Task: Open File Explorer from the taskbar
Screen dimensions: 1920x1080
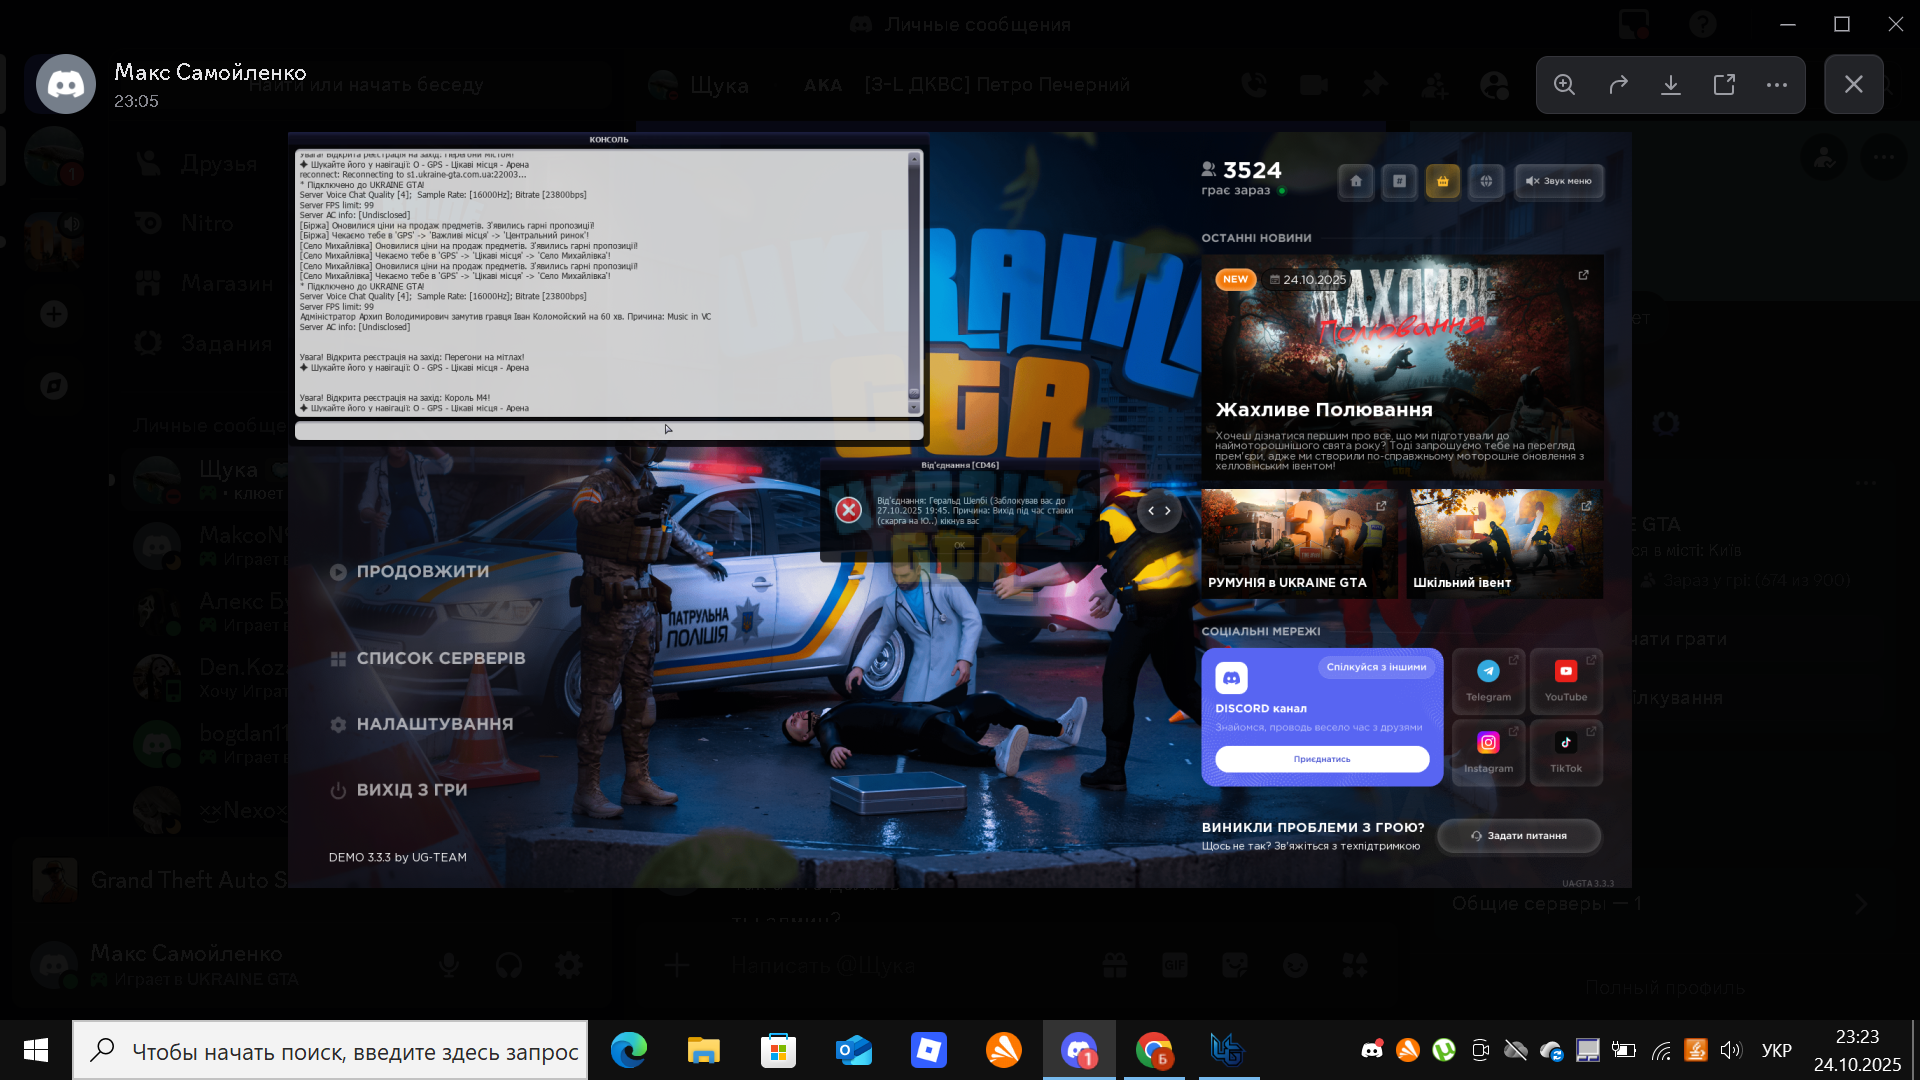Action: [704, 1050]
